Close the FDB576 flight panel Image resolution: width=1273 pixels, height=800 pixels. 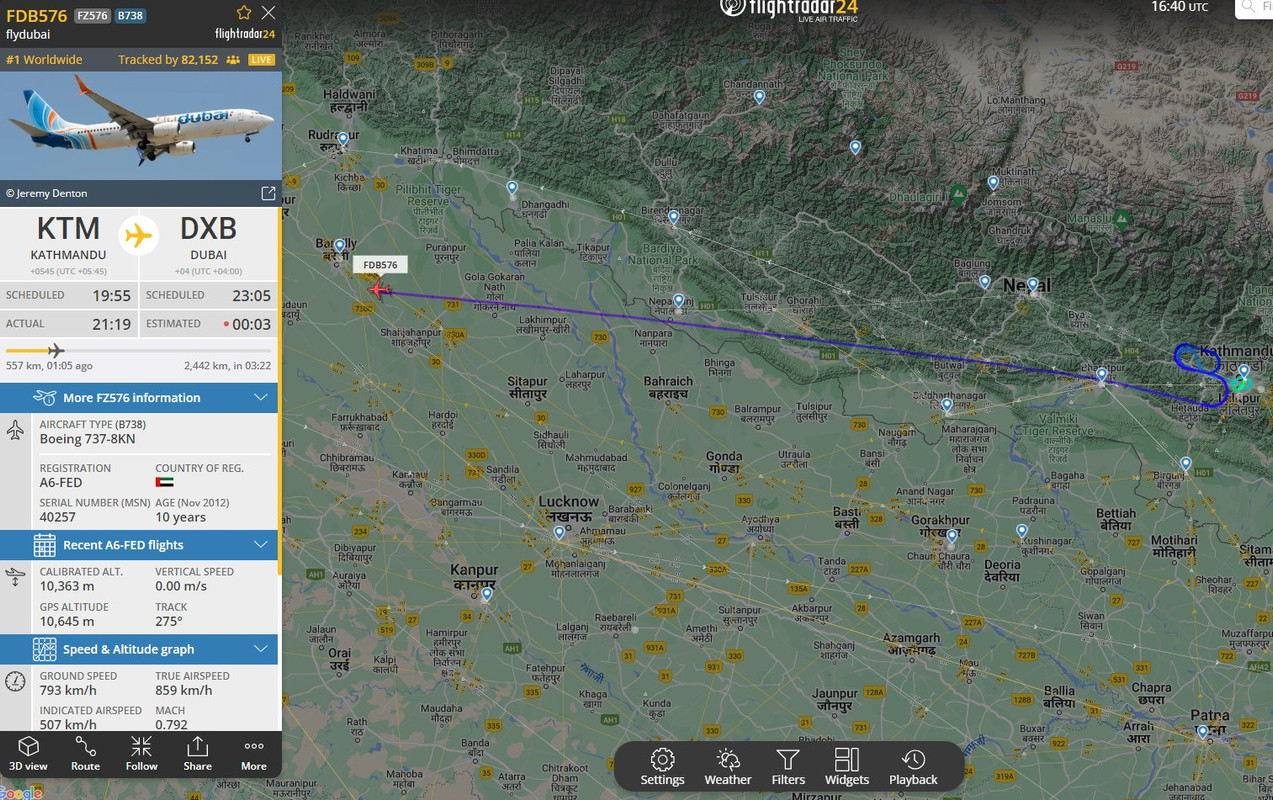point(268,13)
